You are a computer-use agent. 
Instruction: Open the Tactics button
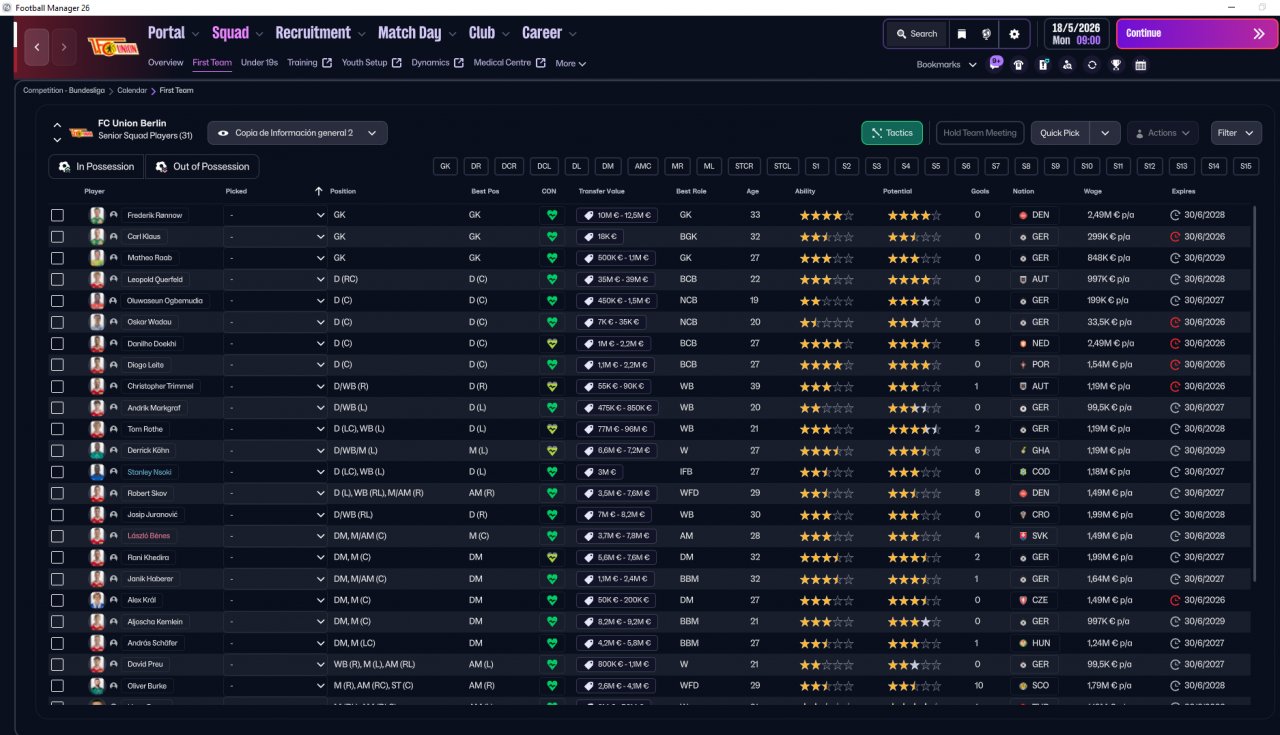(892, 133)
